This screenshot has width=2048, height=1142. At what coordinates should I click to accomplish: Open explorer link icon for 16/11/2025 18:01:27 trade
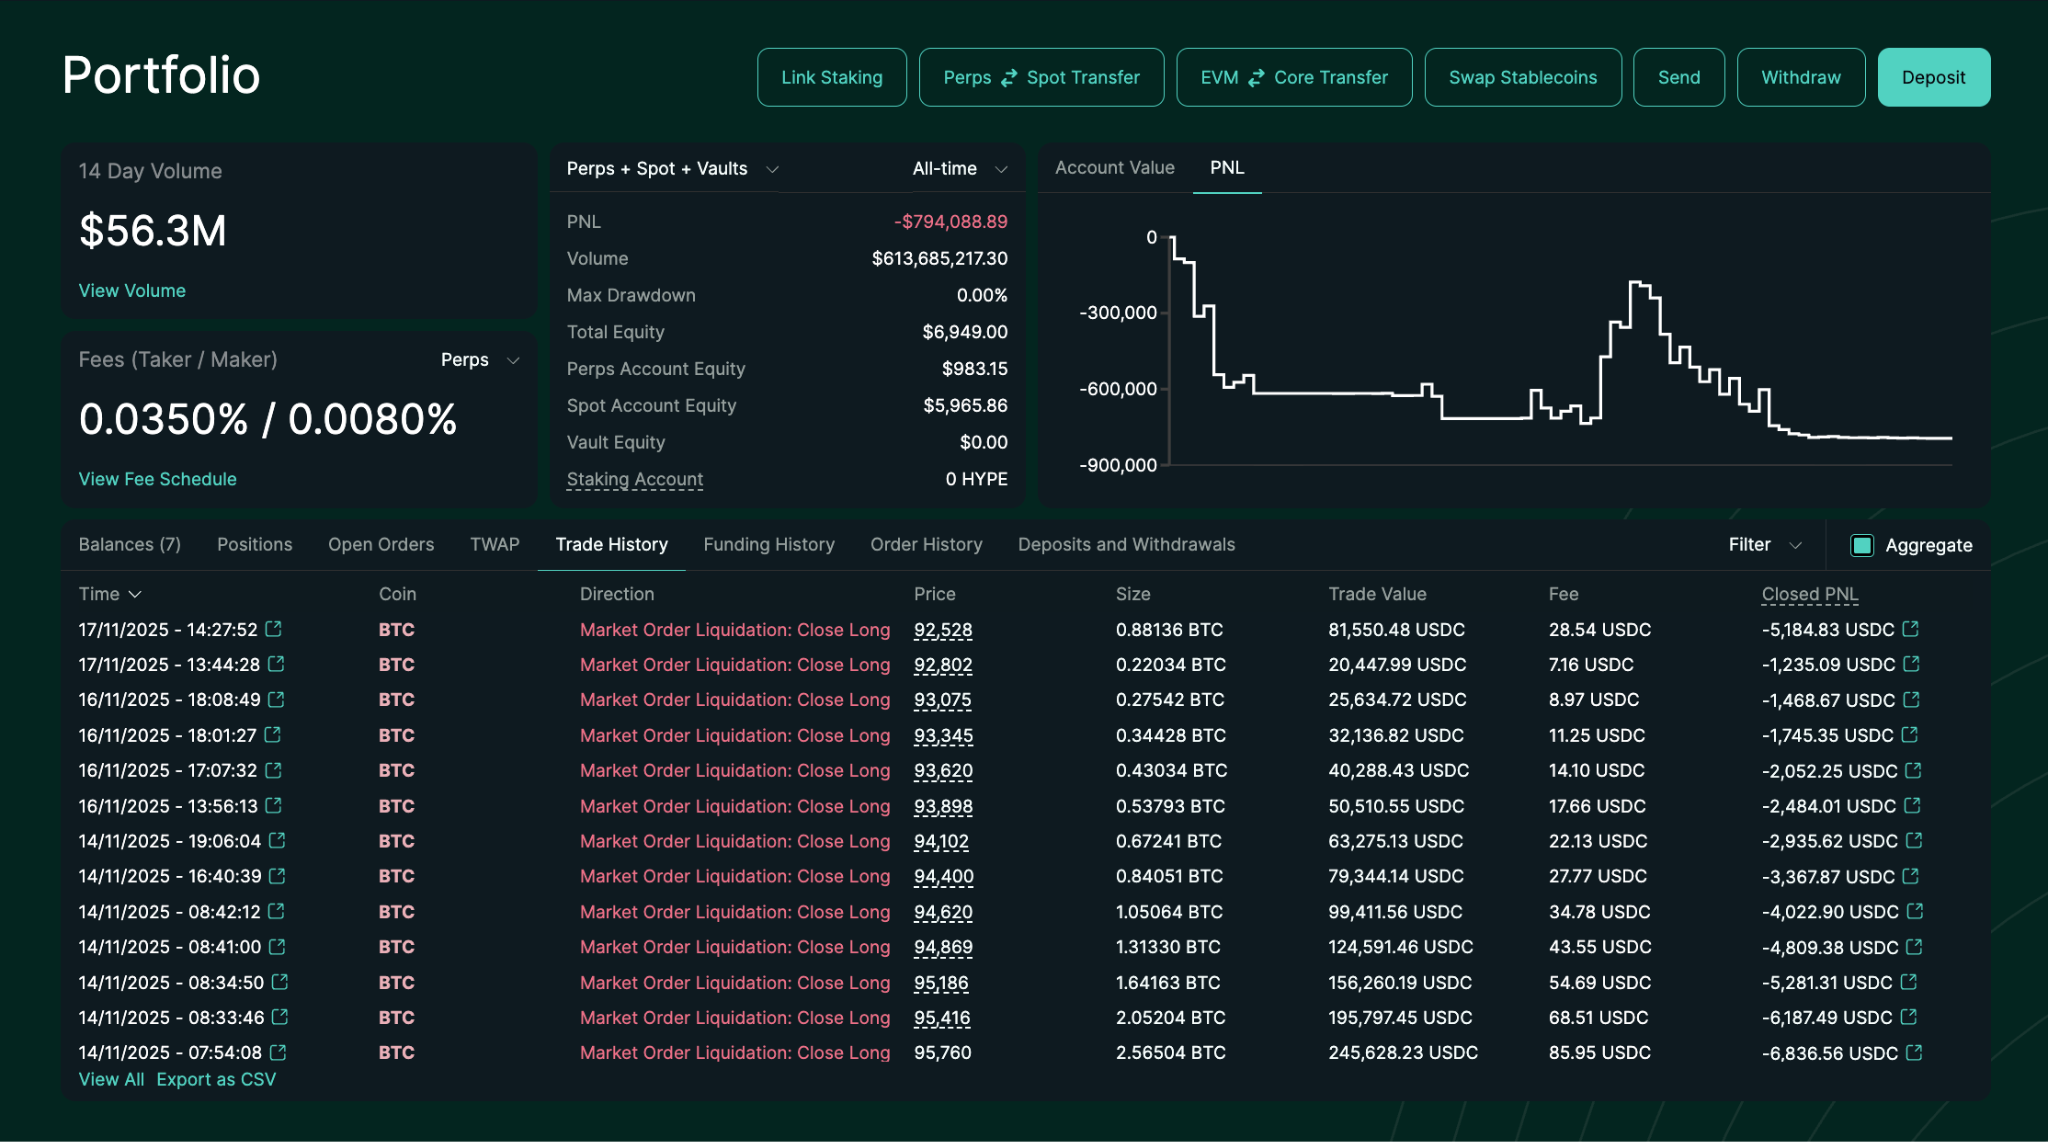(x=272, y=735)
